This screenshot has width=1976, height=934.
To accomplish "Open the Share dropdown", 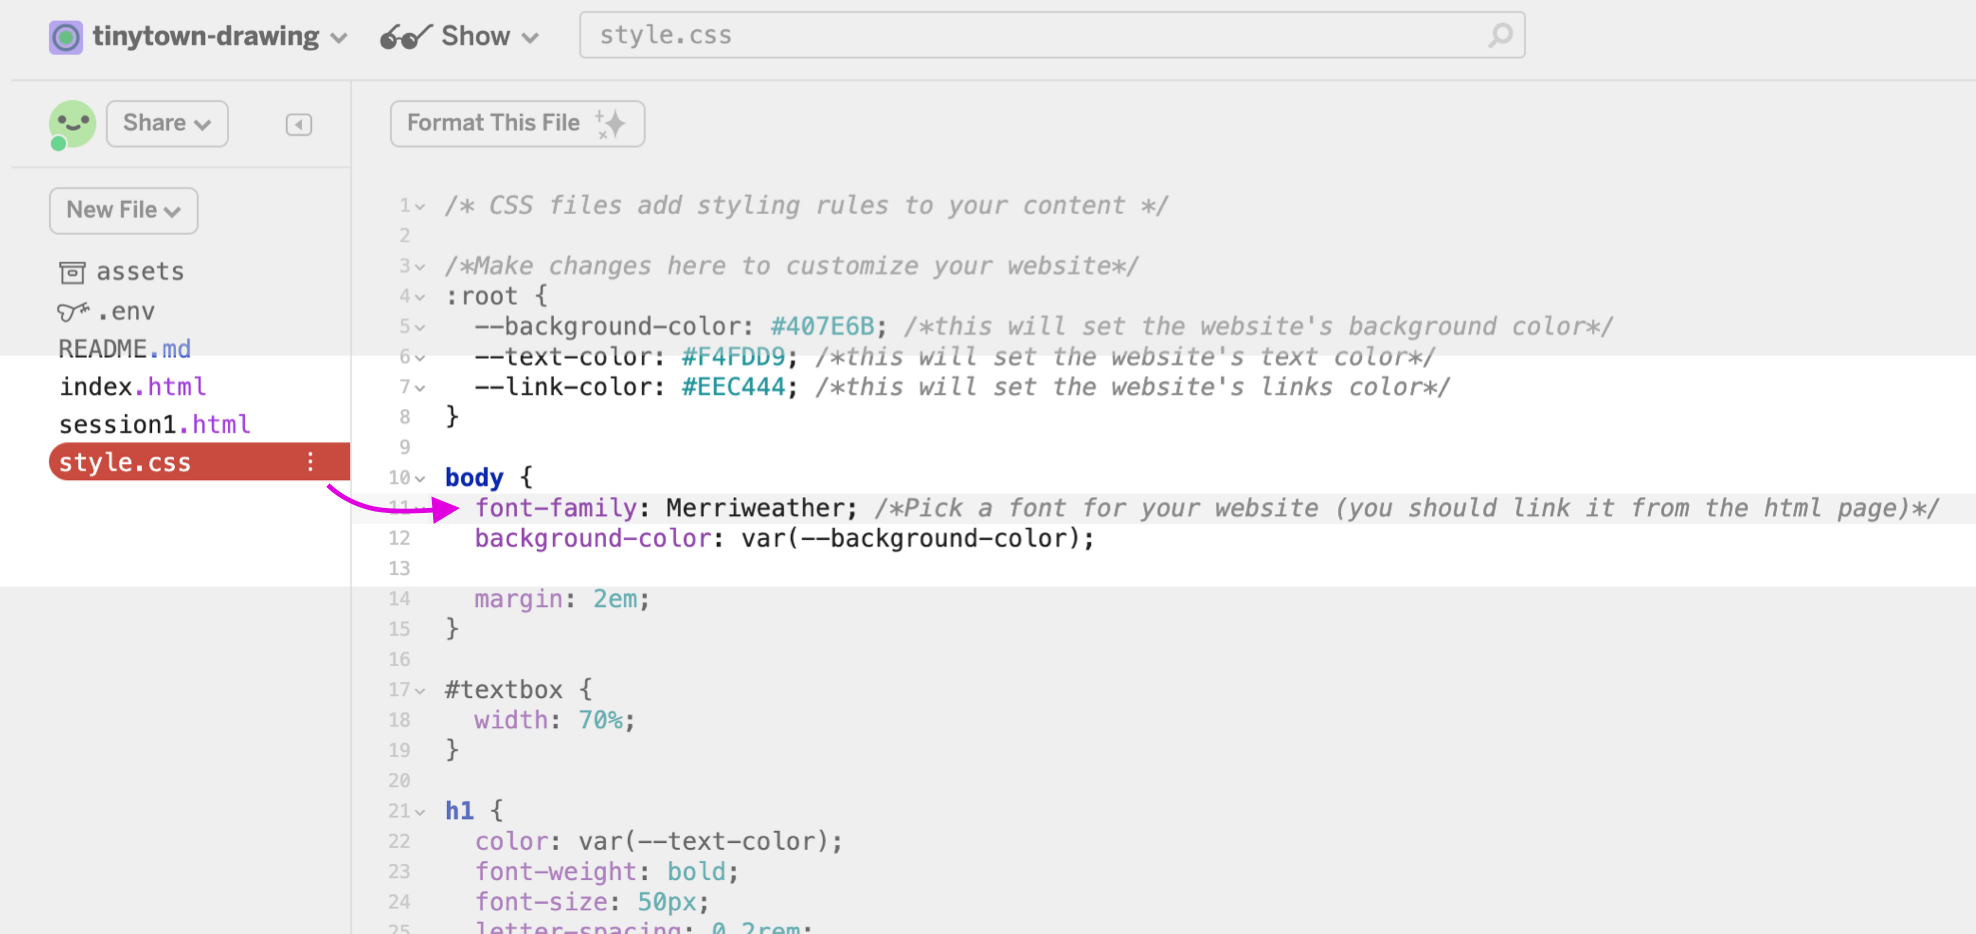I will [x=166, y=123].
